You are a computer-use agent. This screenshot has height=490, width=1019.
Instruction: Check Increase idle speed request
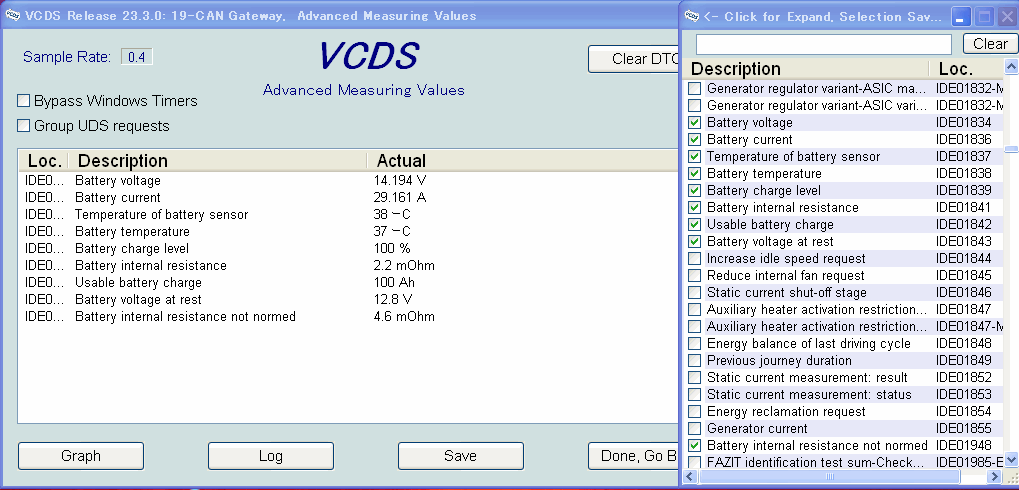[x=695, y=259]
